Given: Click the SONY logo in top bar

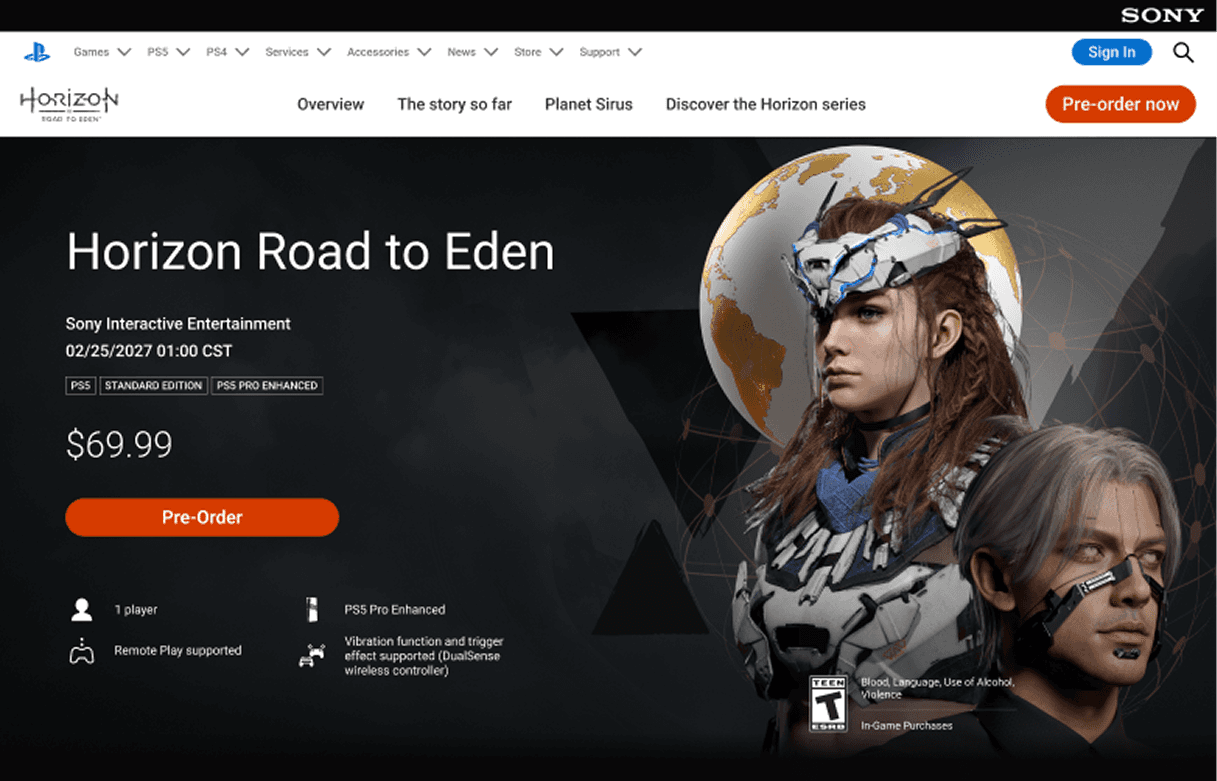Looking at the screenshot, I should [x=1162, y=15].
